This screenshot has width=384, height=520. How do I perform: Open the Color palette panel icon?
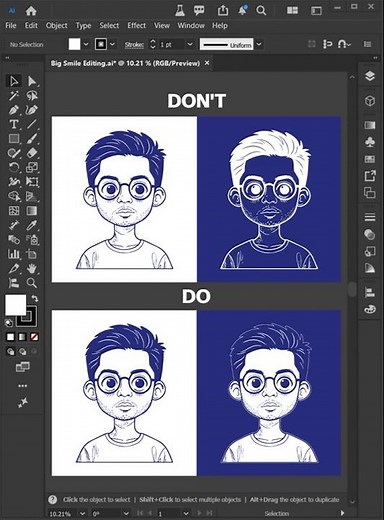pos(370,310)
